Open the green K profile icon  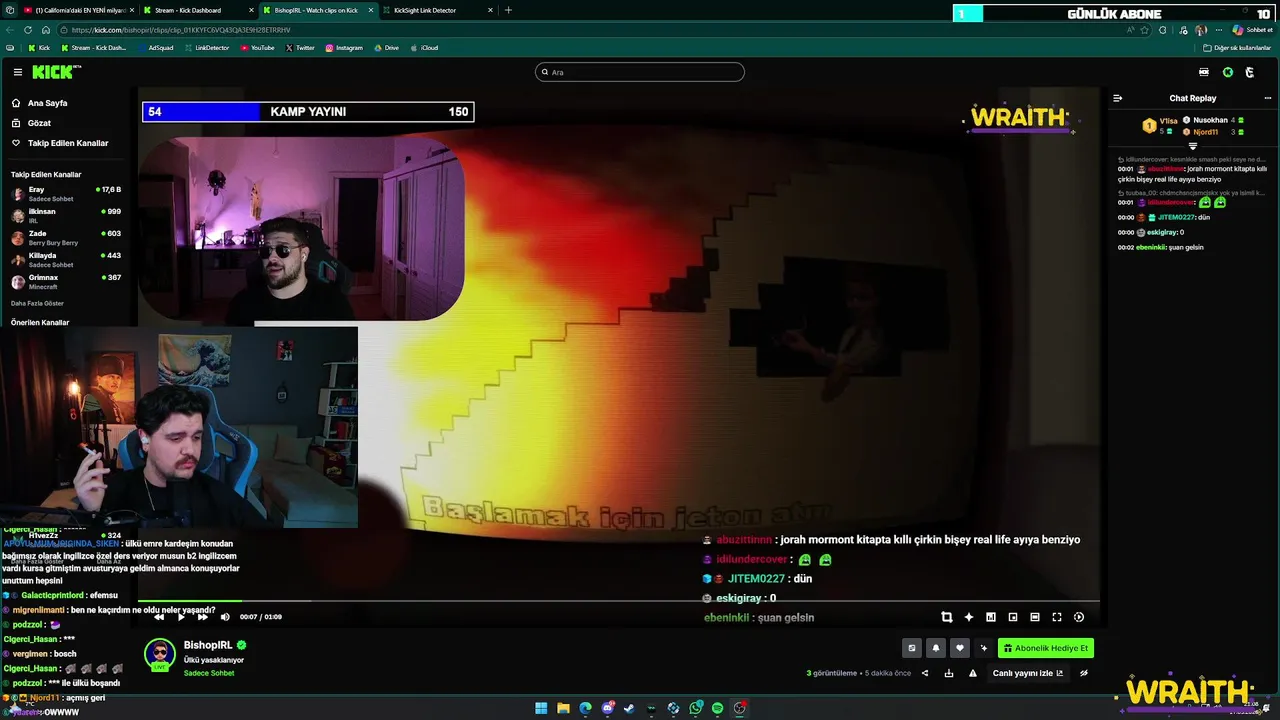point(1228,72)
